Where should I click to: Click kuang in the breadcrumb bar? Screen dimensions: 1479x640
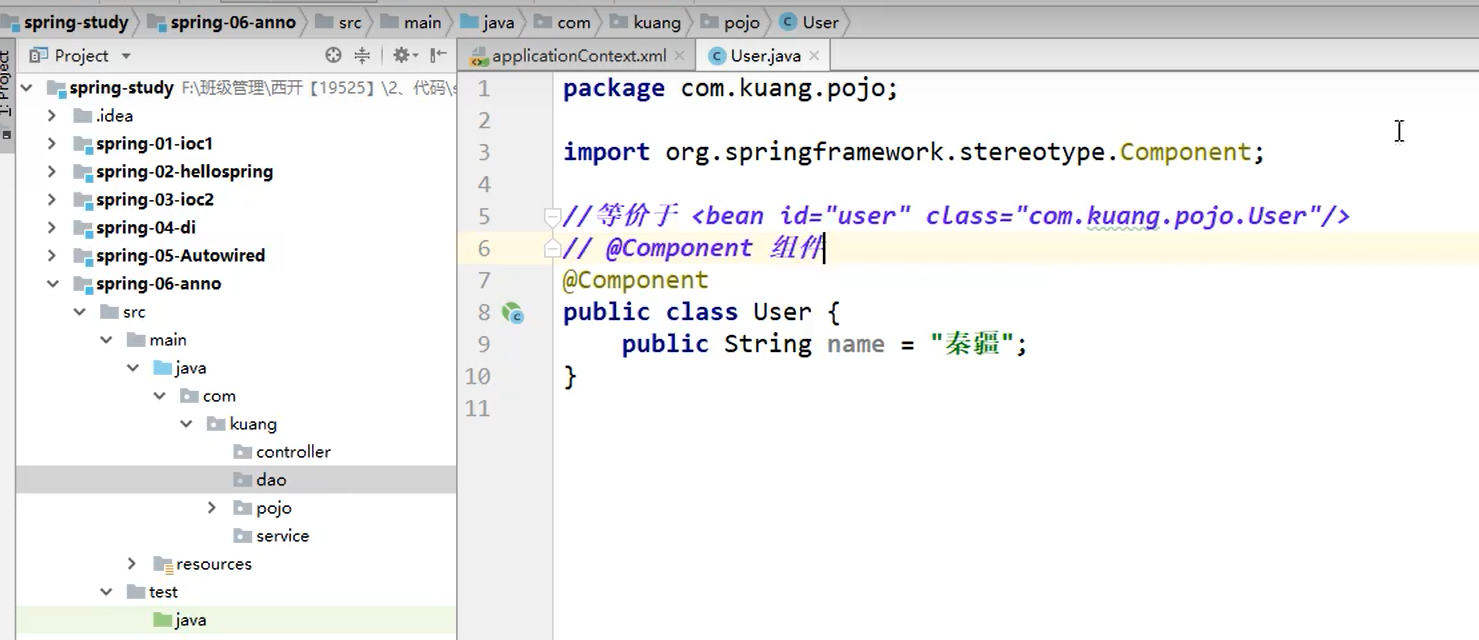[x=646, y=22]
